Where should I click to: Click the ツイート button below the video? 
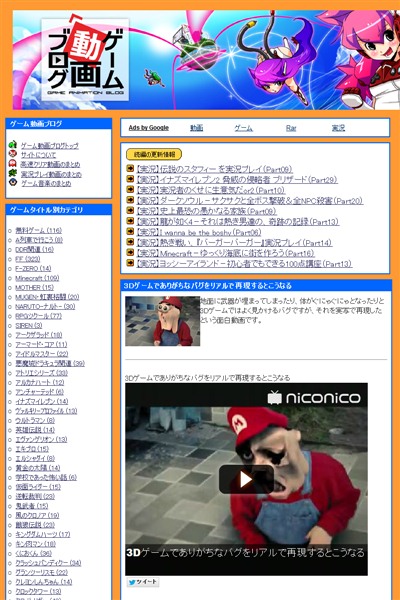tap(143, 582)
